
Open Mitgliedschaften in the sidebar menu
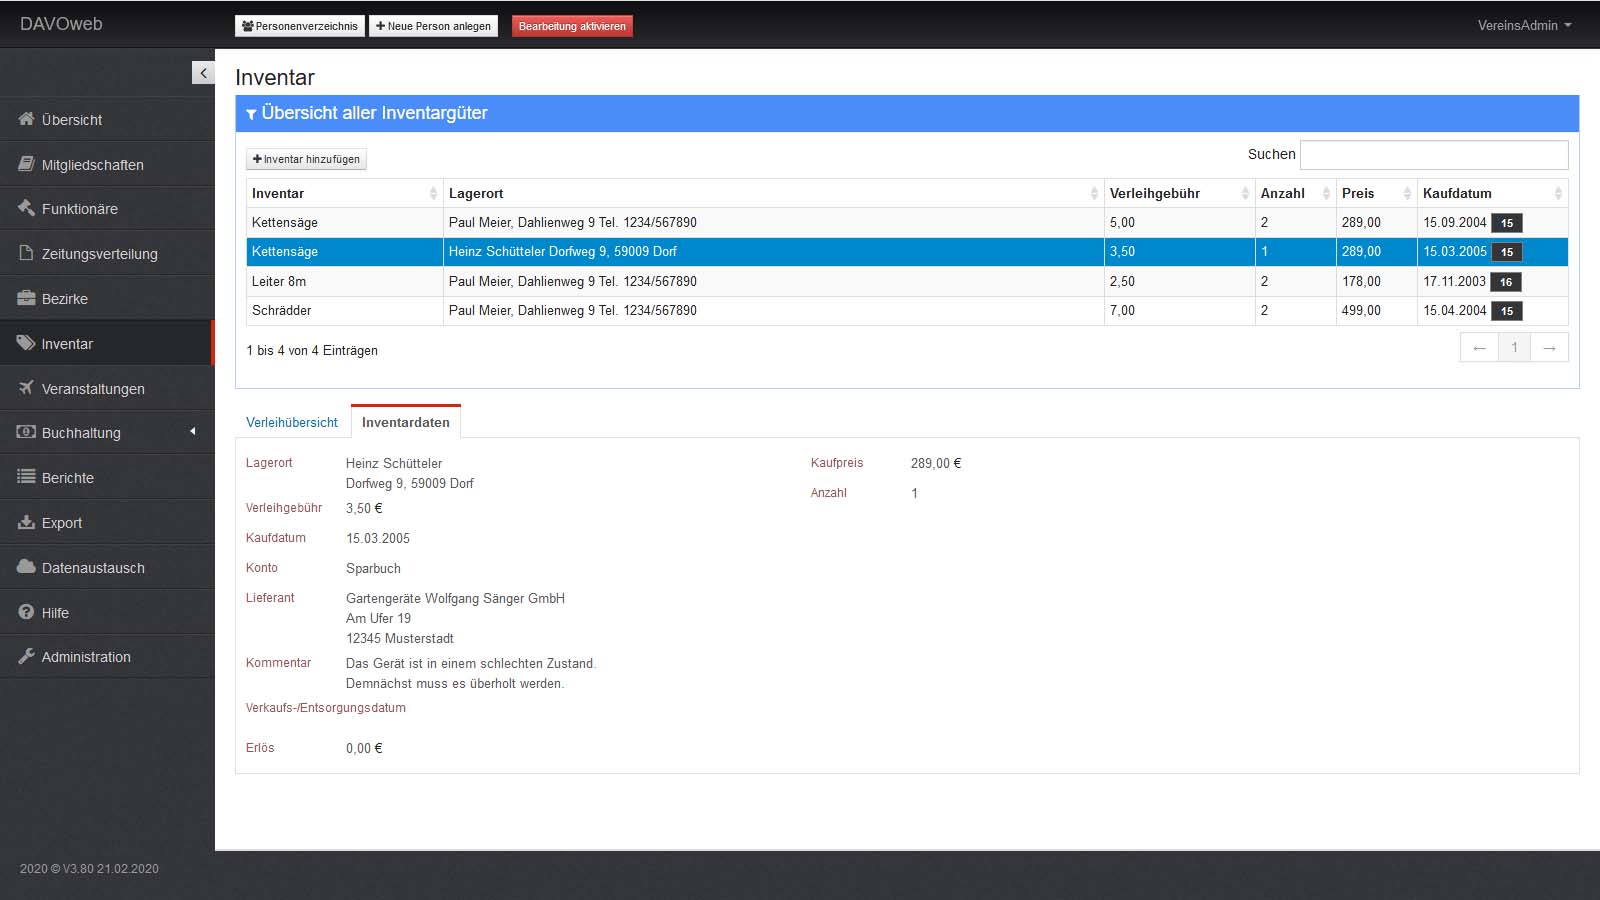(x=107, y=164)
